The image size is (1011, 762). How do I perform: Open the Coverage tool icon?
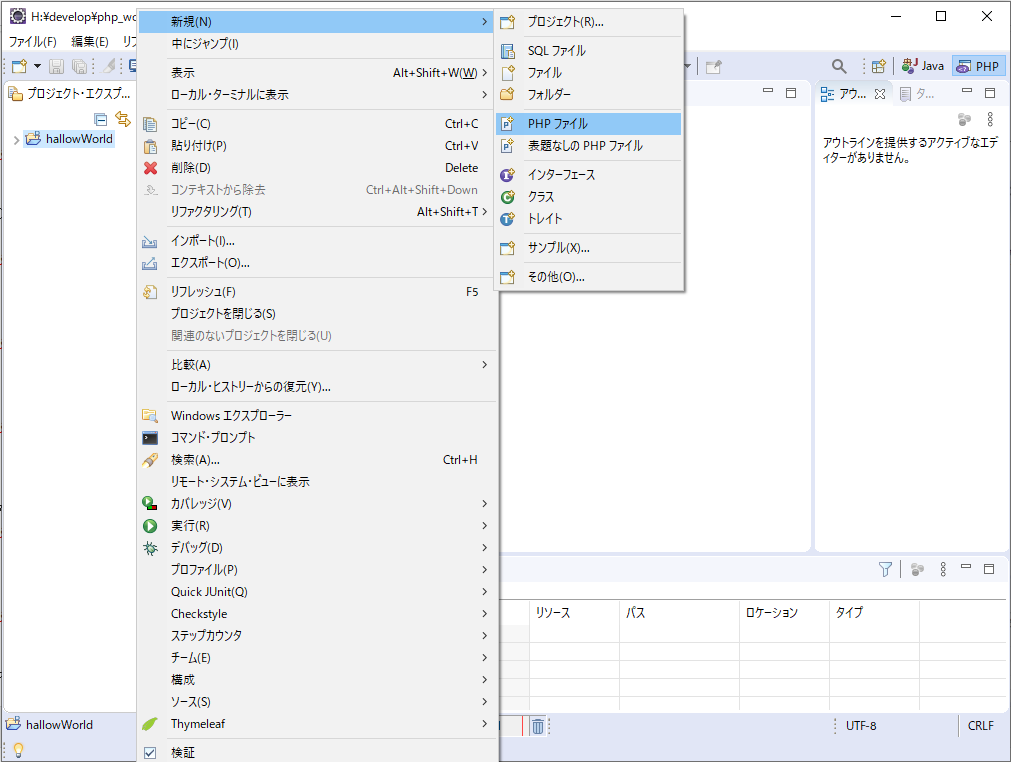(151, 503)
